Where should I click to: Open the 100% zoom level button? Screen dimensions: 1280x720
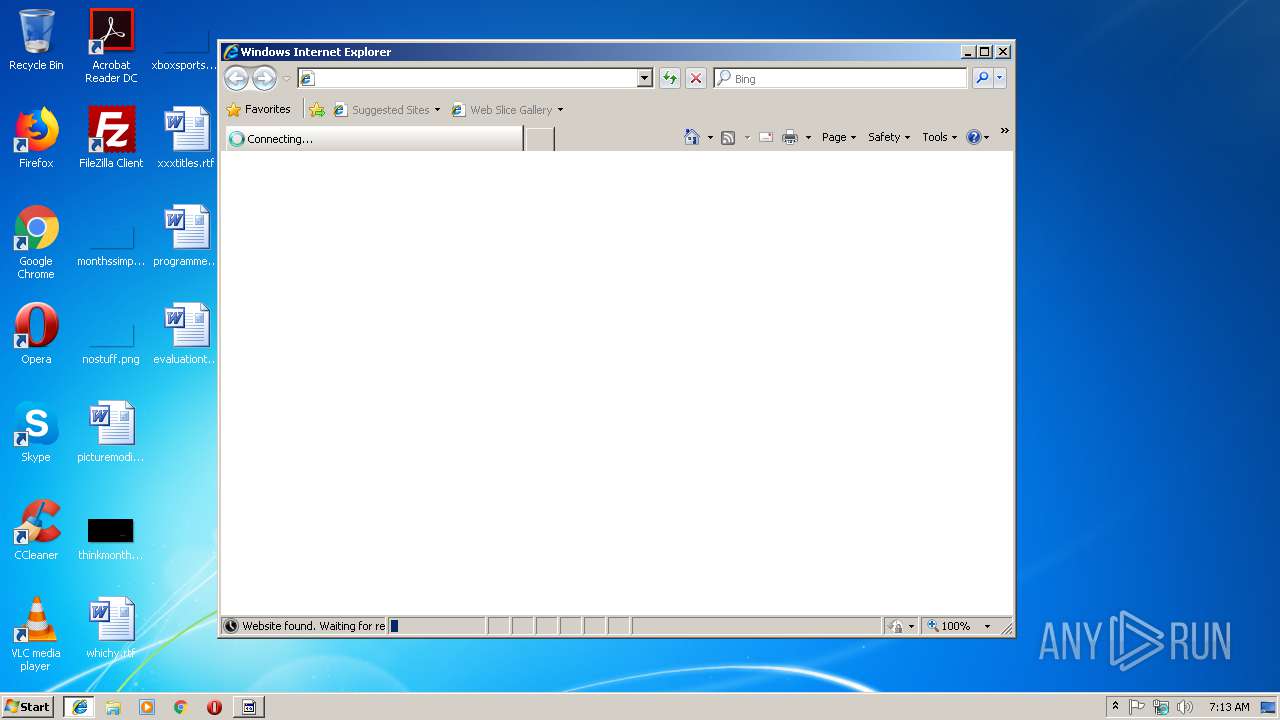point(949,626)
